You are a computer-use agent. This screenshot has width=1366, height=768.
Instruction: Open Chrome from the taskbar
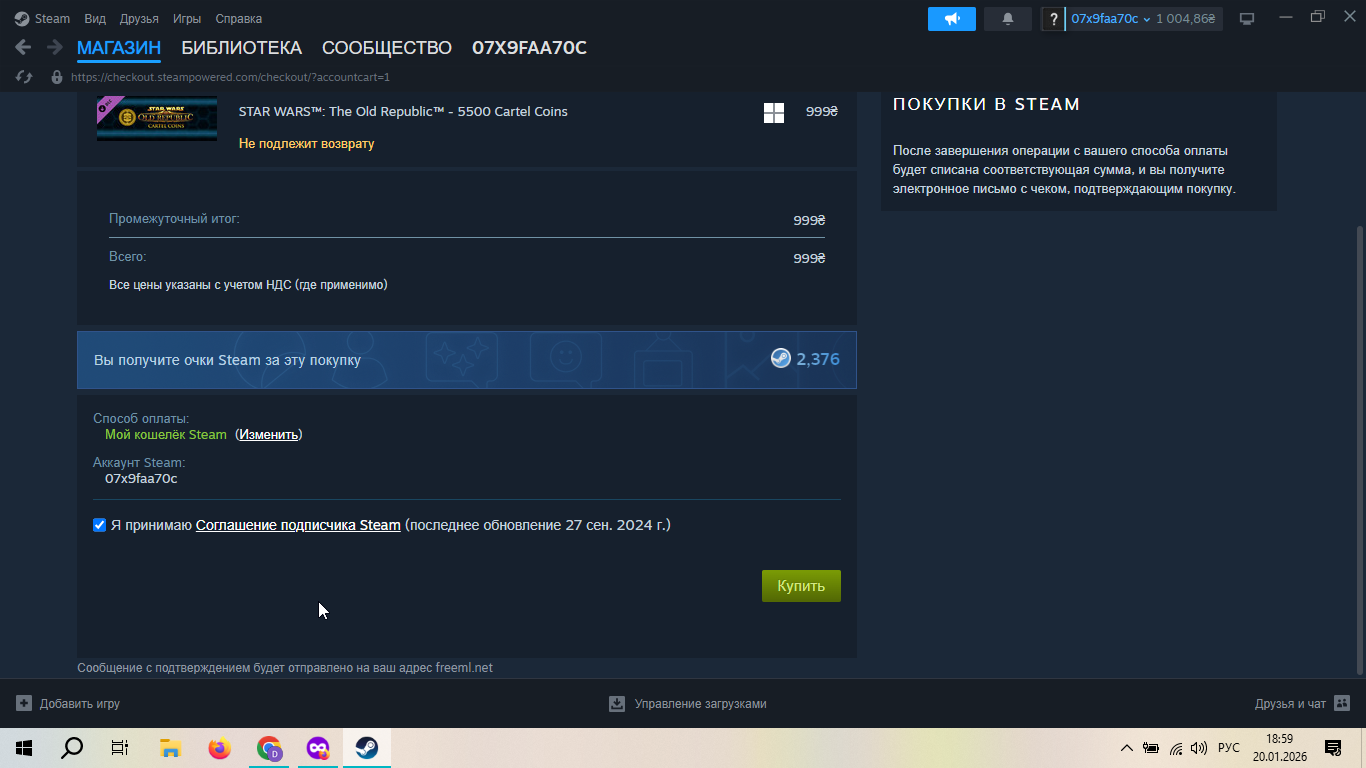[x=269, y=748]
